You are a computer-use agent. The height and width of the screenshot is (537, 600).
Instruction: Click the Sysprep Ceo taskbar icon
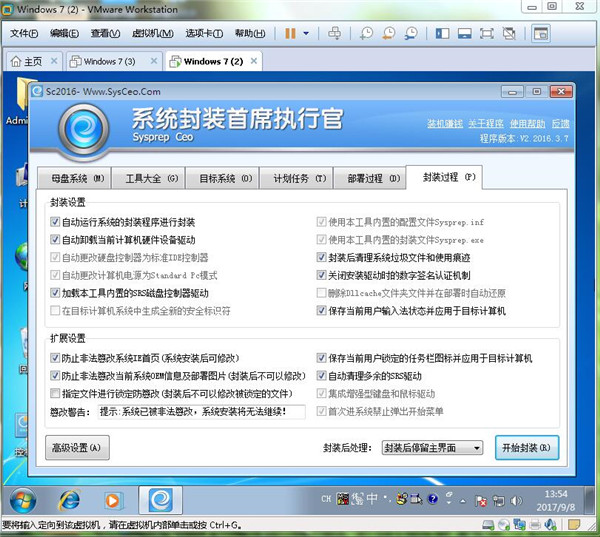tap(160, 500)
